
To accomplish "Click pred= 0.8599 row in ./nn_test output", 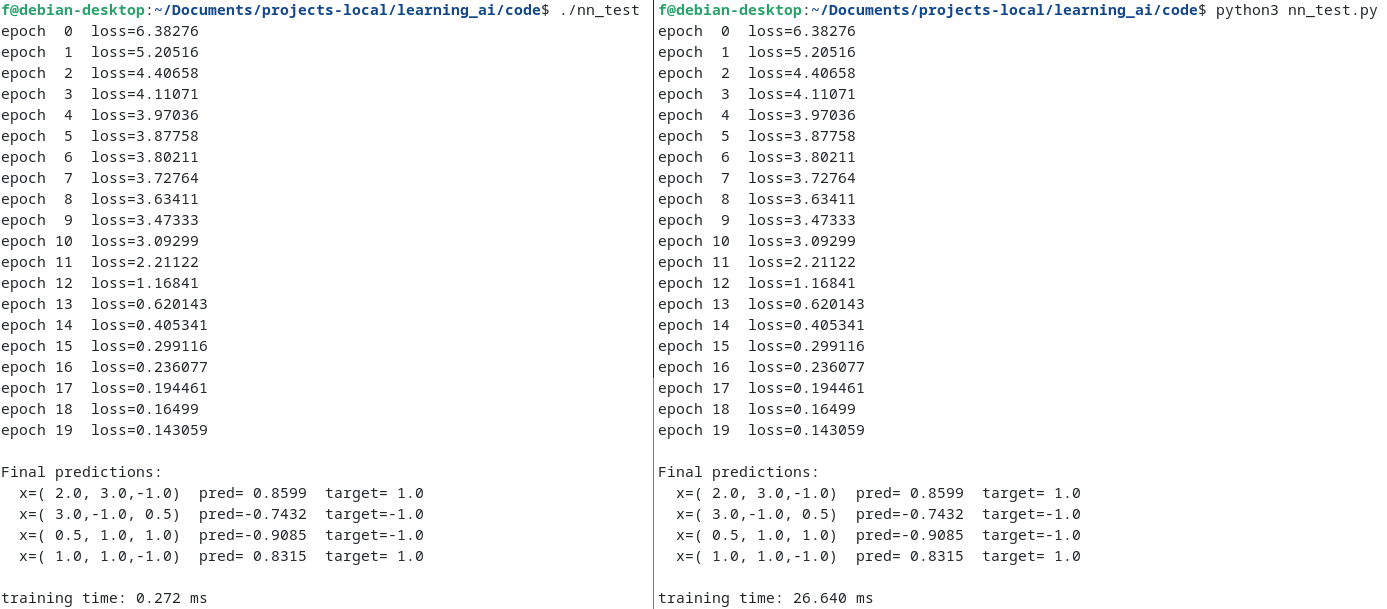I will 221,493.
